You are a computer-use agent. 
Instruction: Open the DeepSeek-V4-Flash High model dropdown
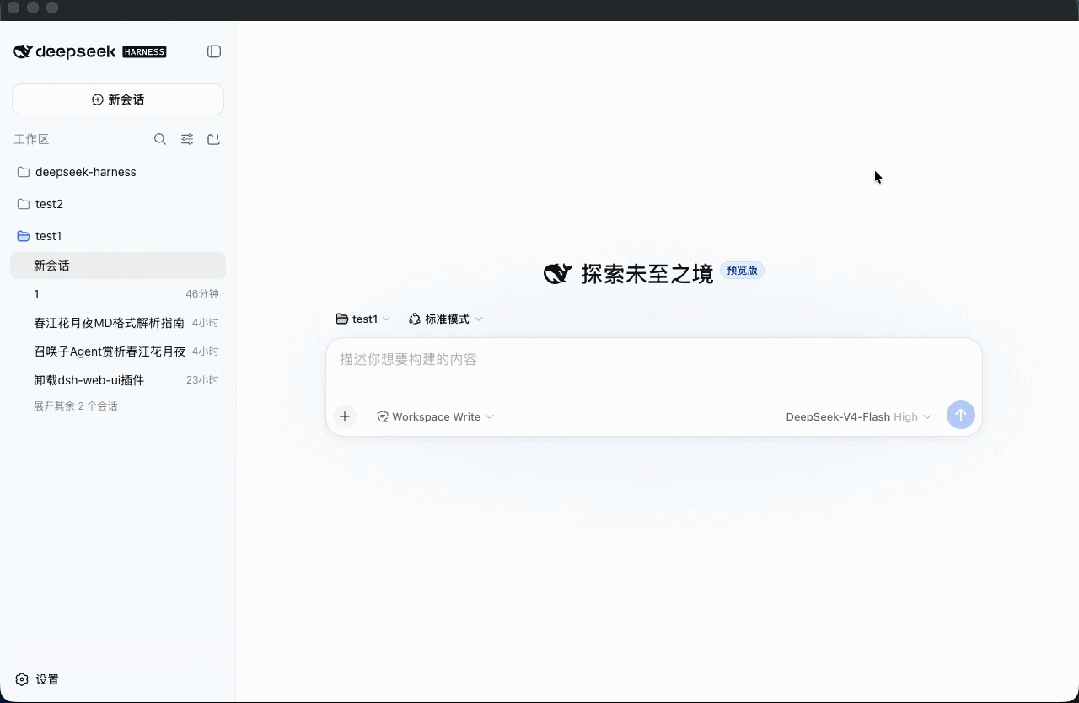(x=858, y=417)
